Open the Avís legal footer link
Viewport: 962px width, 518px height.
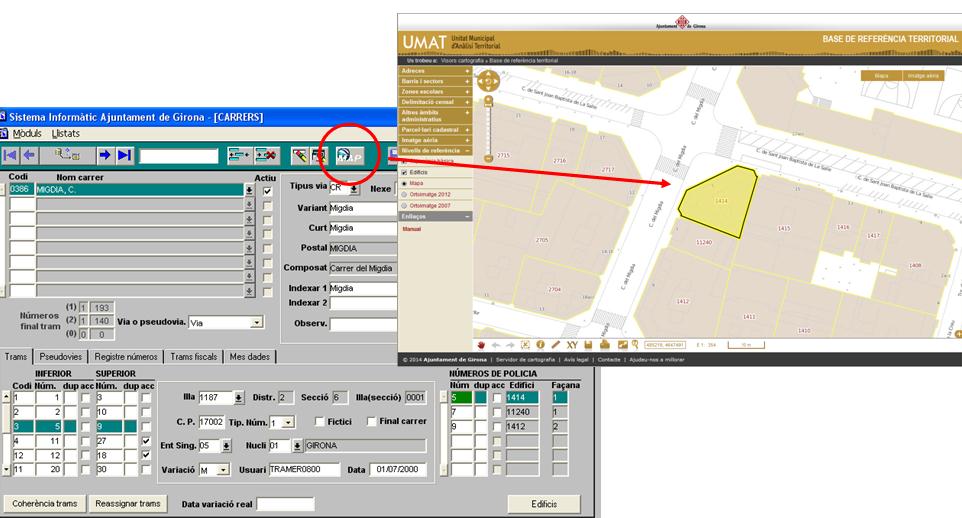(576, 360)
